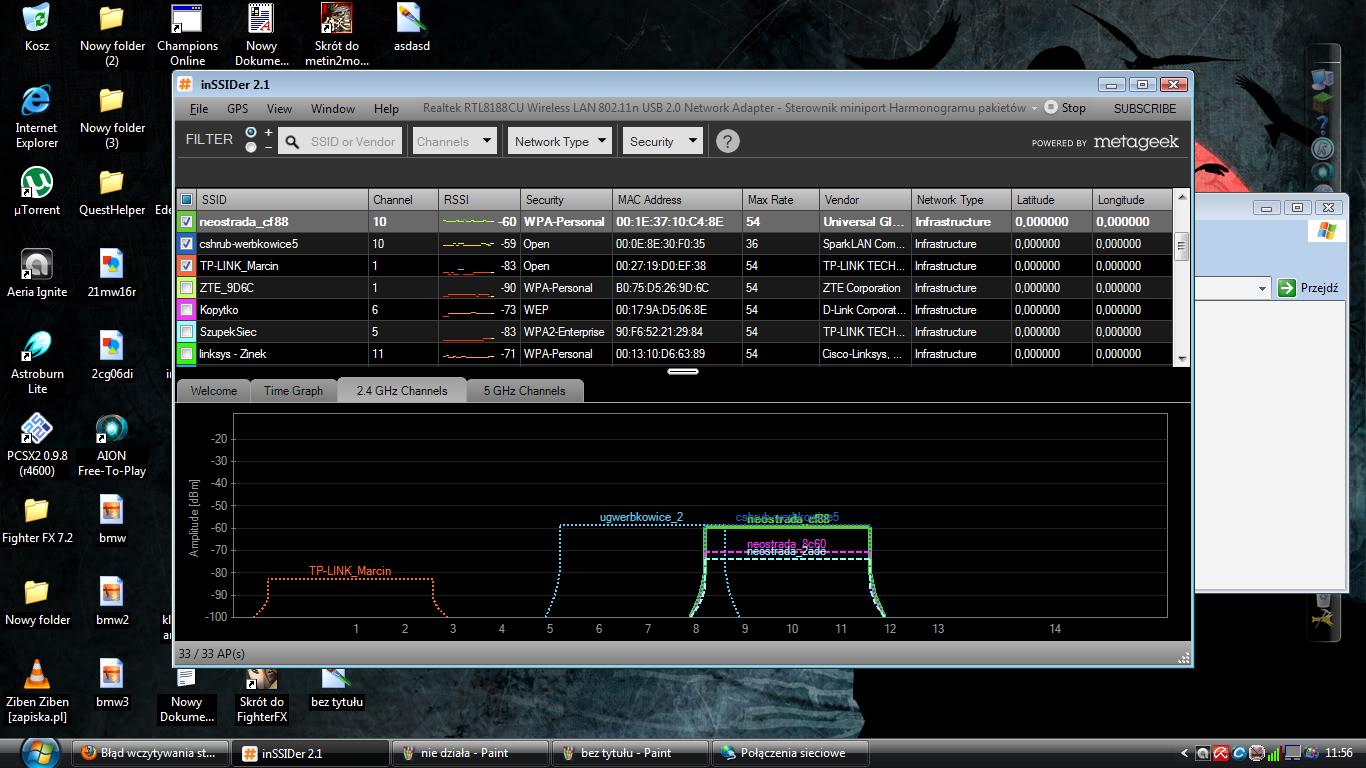Select the asdasd desktop file icon
This screenshot has height=768, width=1366.
click(412, 28)
